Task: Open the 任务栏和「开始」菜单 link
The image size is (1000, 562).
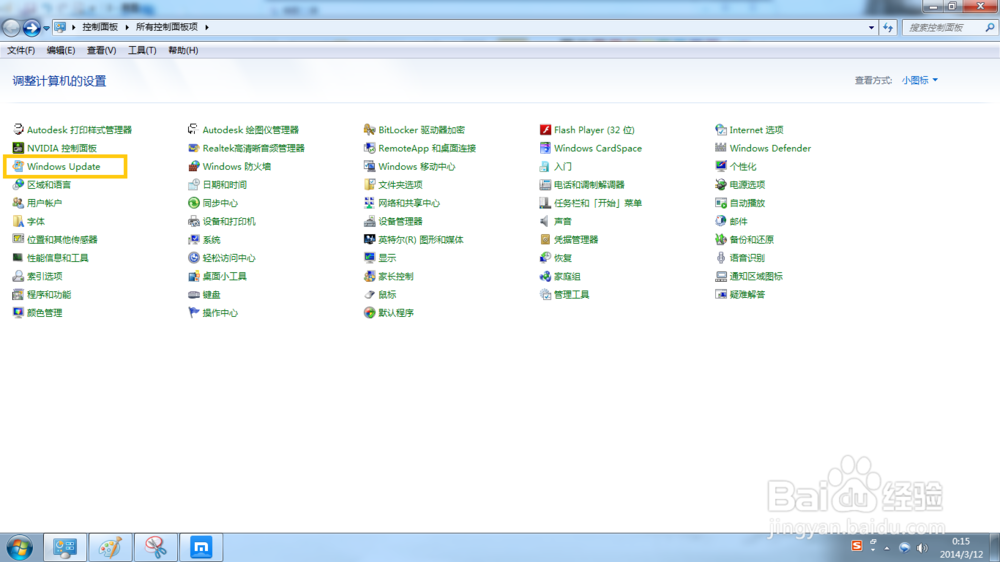Action: pos(598,203)
